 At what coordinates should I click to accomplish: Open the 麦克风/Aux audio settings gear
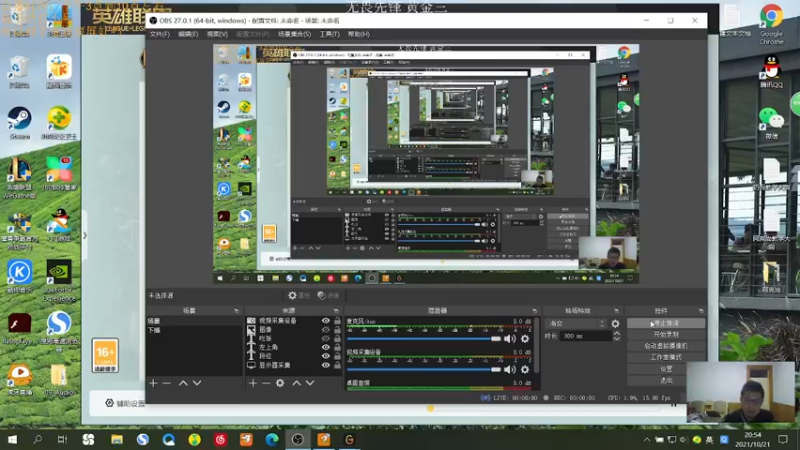coord(524,339)
